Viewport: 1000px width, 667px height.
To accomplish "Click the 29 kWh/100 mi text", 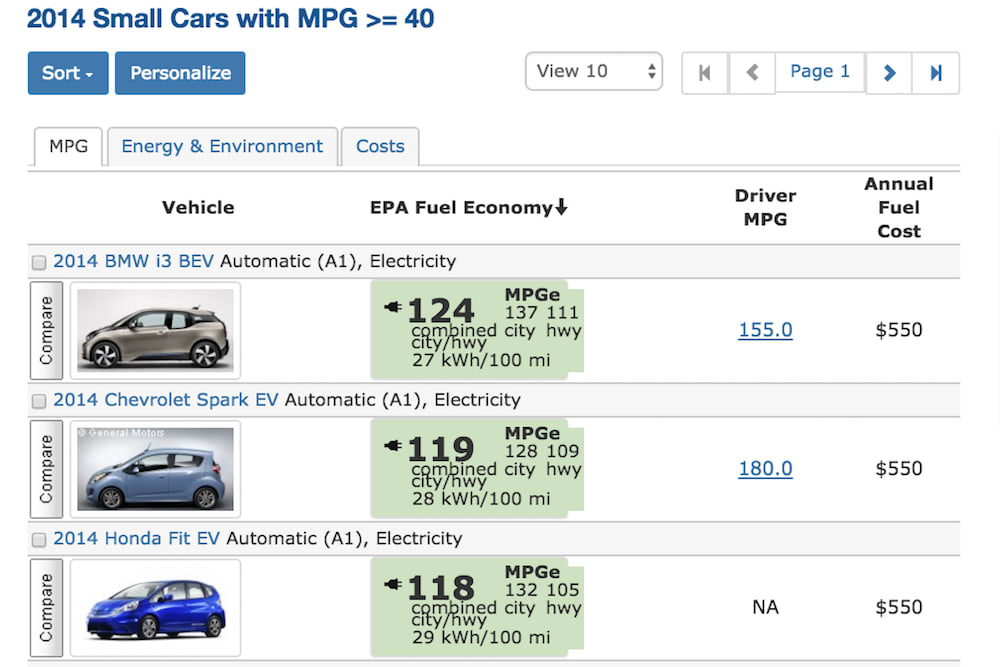I will point(481,637).
